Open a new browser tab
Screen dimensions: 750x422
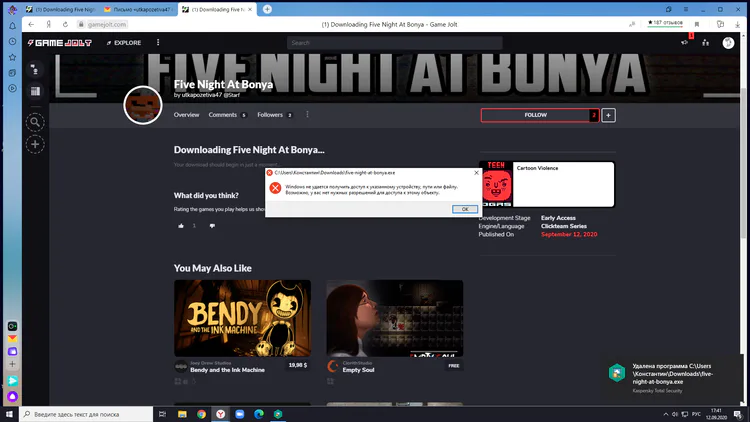(x=267, y=9)
